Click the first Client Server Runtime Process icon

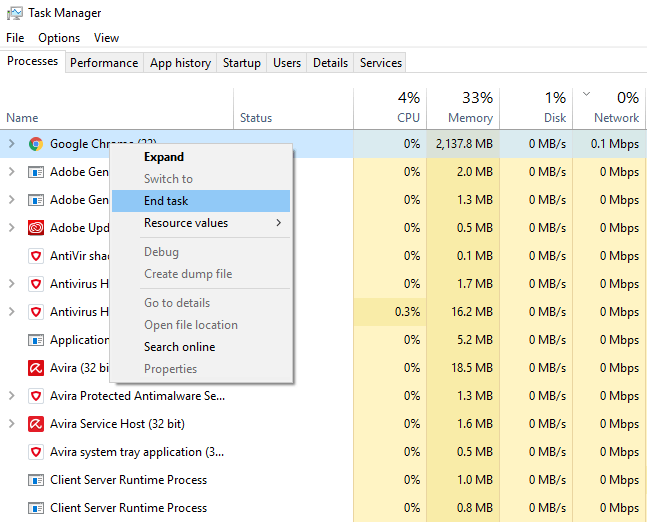point(36,480)
